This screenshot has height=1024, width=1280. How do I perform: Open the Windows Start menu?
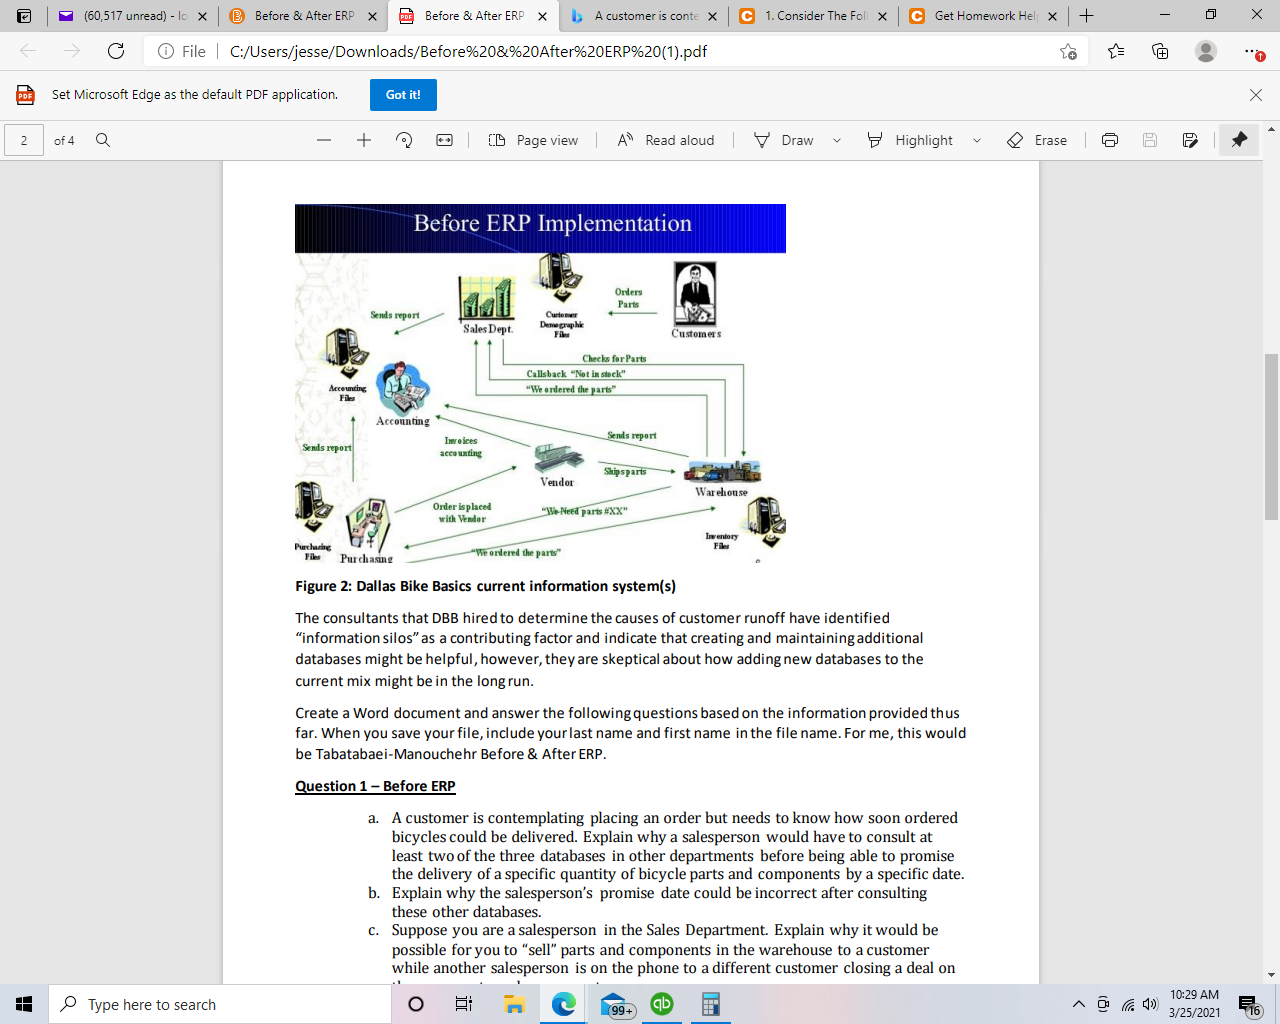click(24, 1004)
